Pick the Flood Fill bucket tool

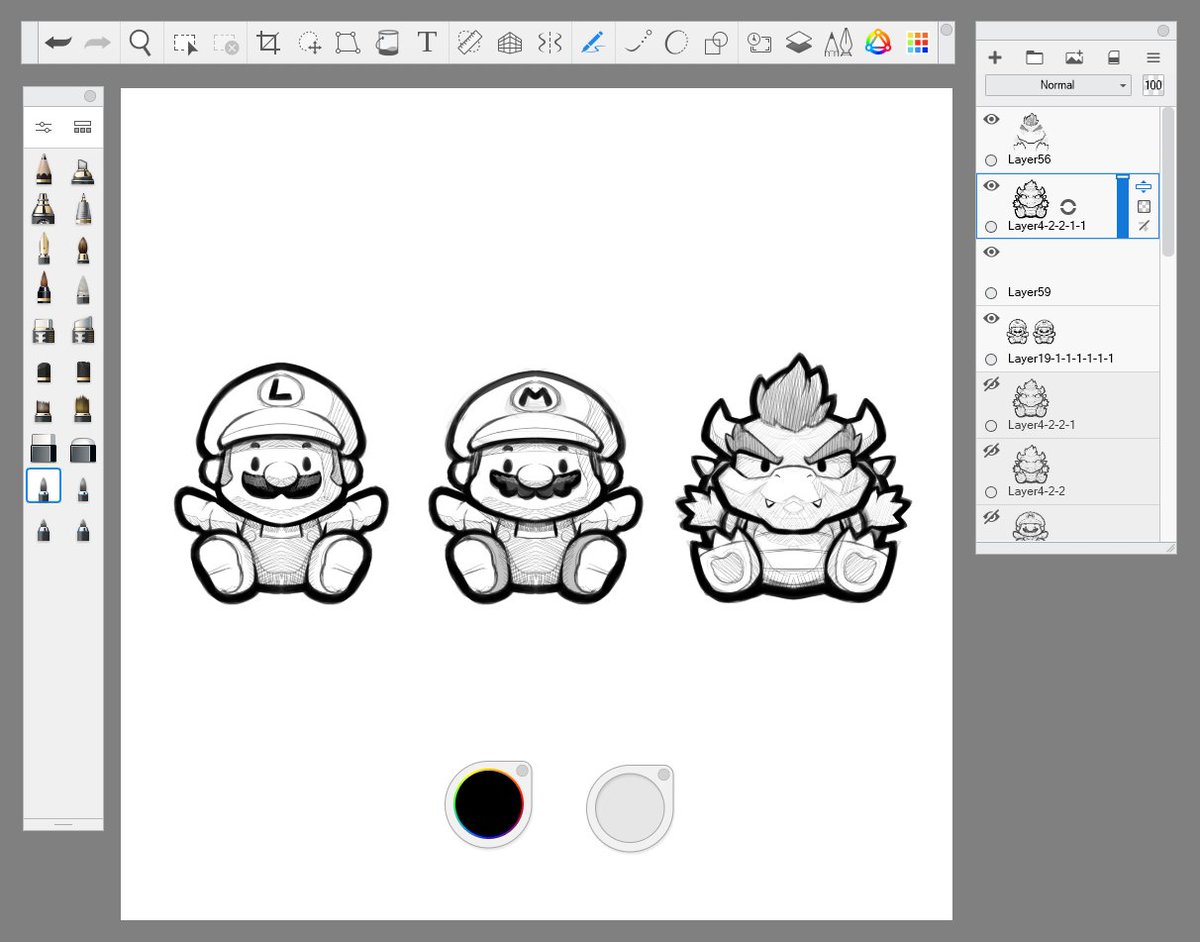(x=387, y=43)
